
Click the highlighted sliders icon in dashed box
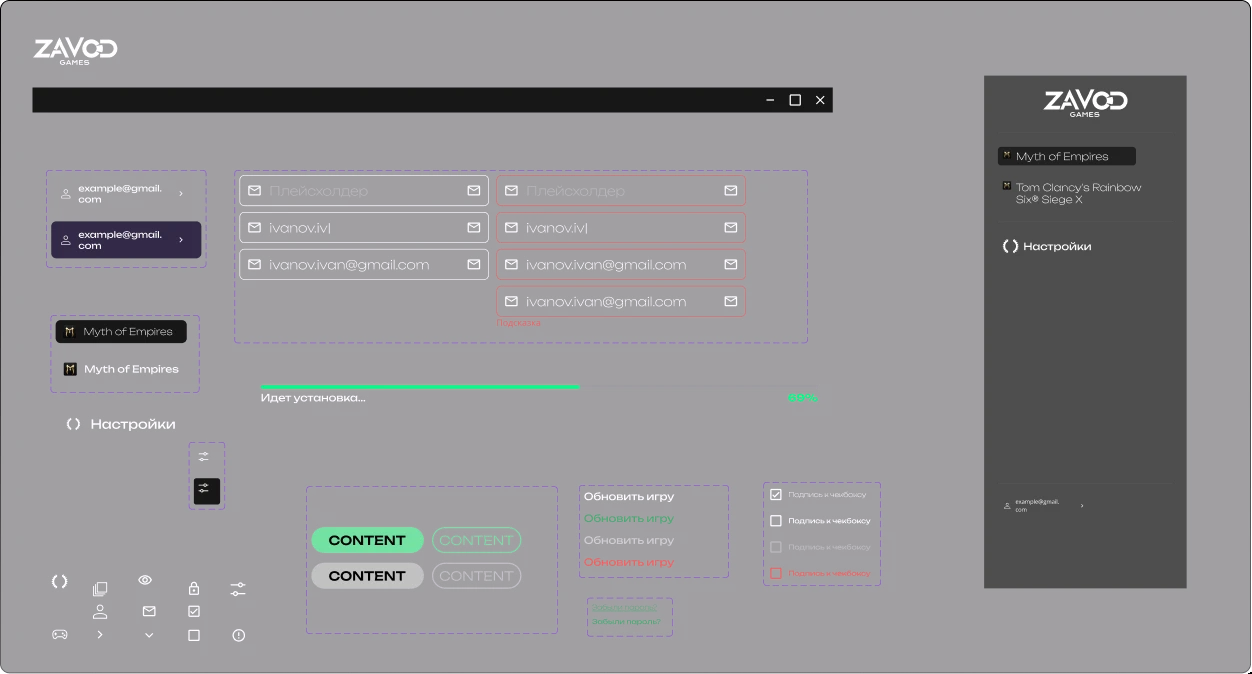[204, 488]
